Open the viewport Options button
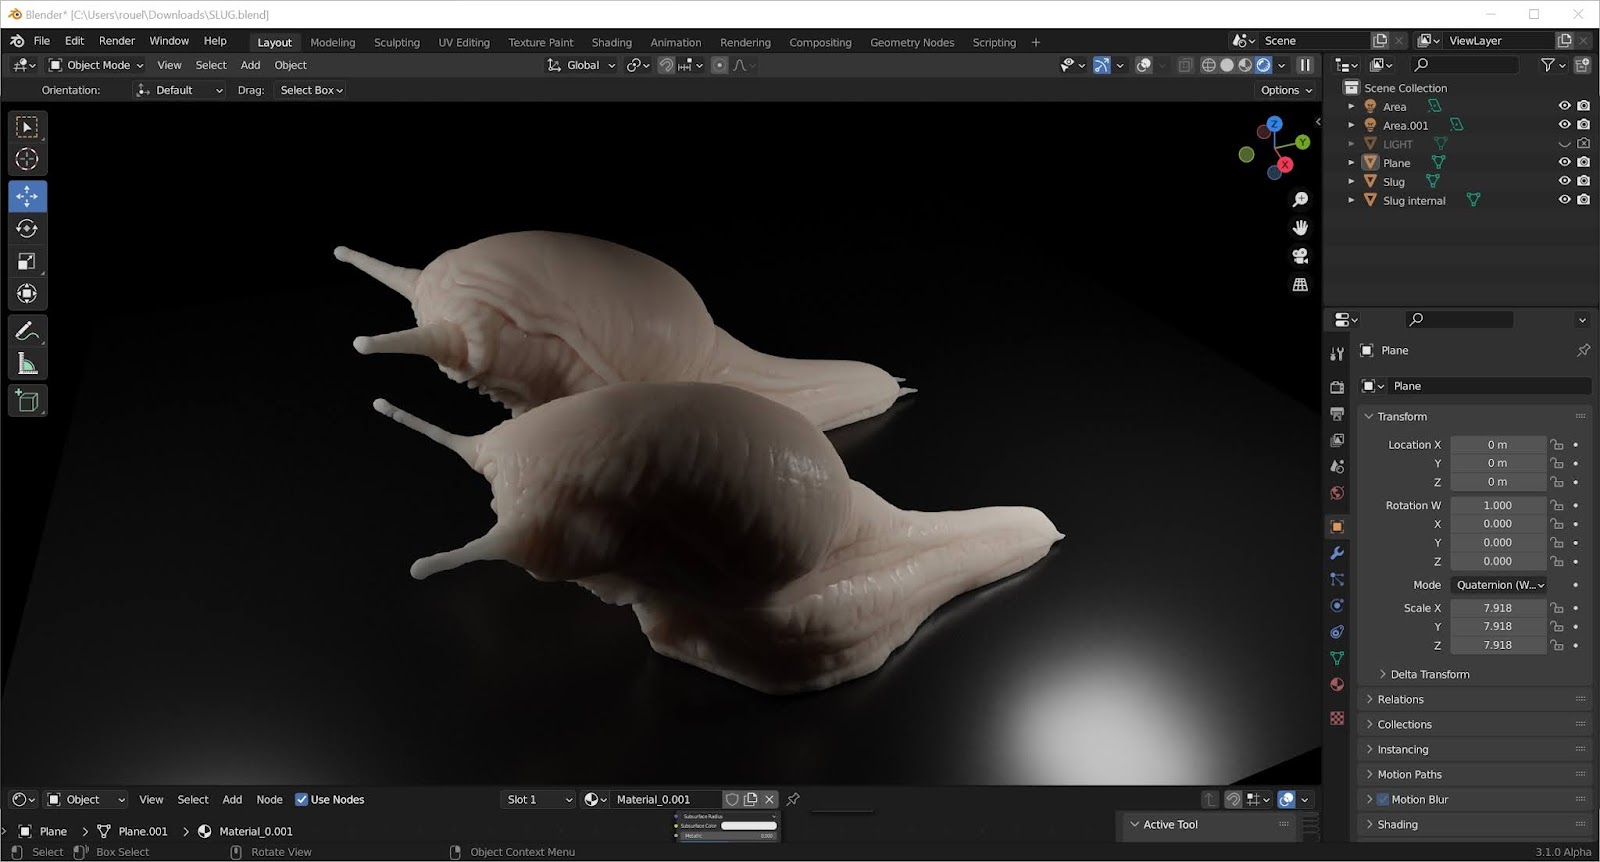 tap(1286, 90)
